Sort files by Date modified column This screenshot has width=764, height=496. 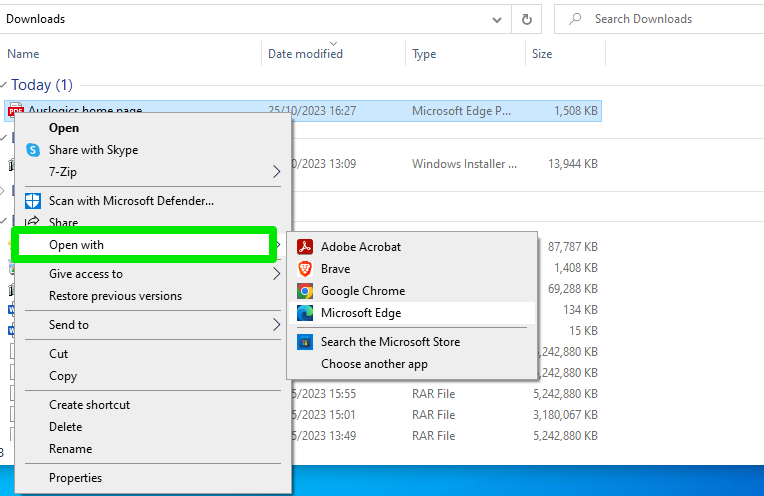(x=305, y=54)
